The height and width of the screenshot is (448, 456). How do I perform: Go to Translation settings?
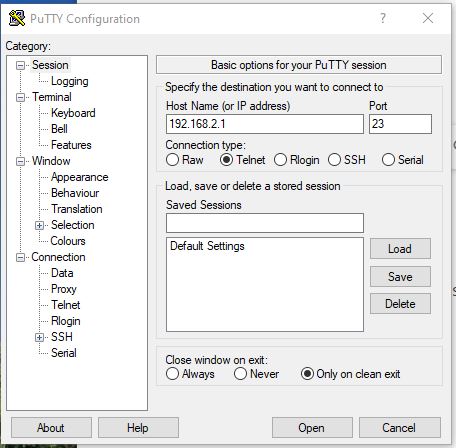77,209
